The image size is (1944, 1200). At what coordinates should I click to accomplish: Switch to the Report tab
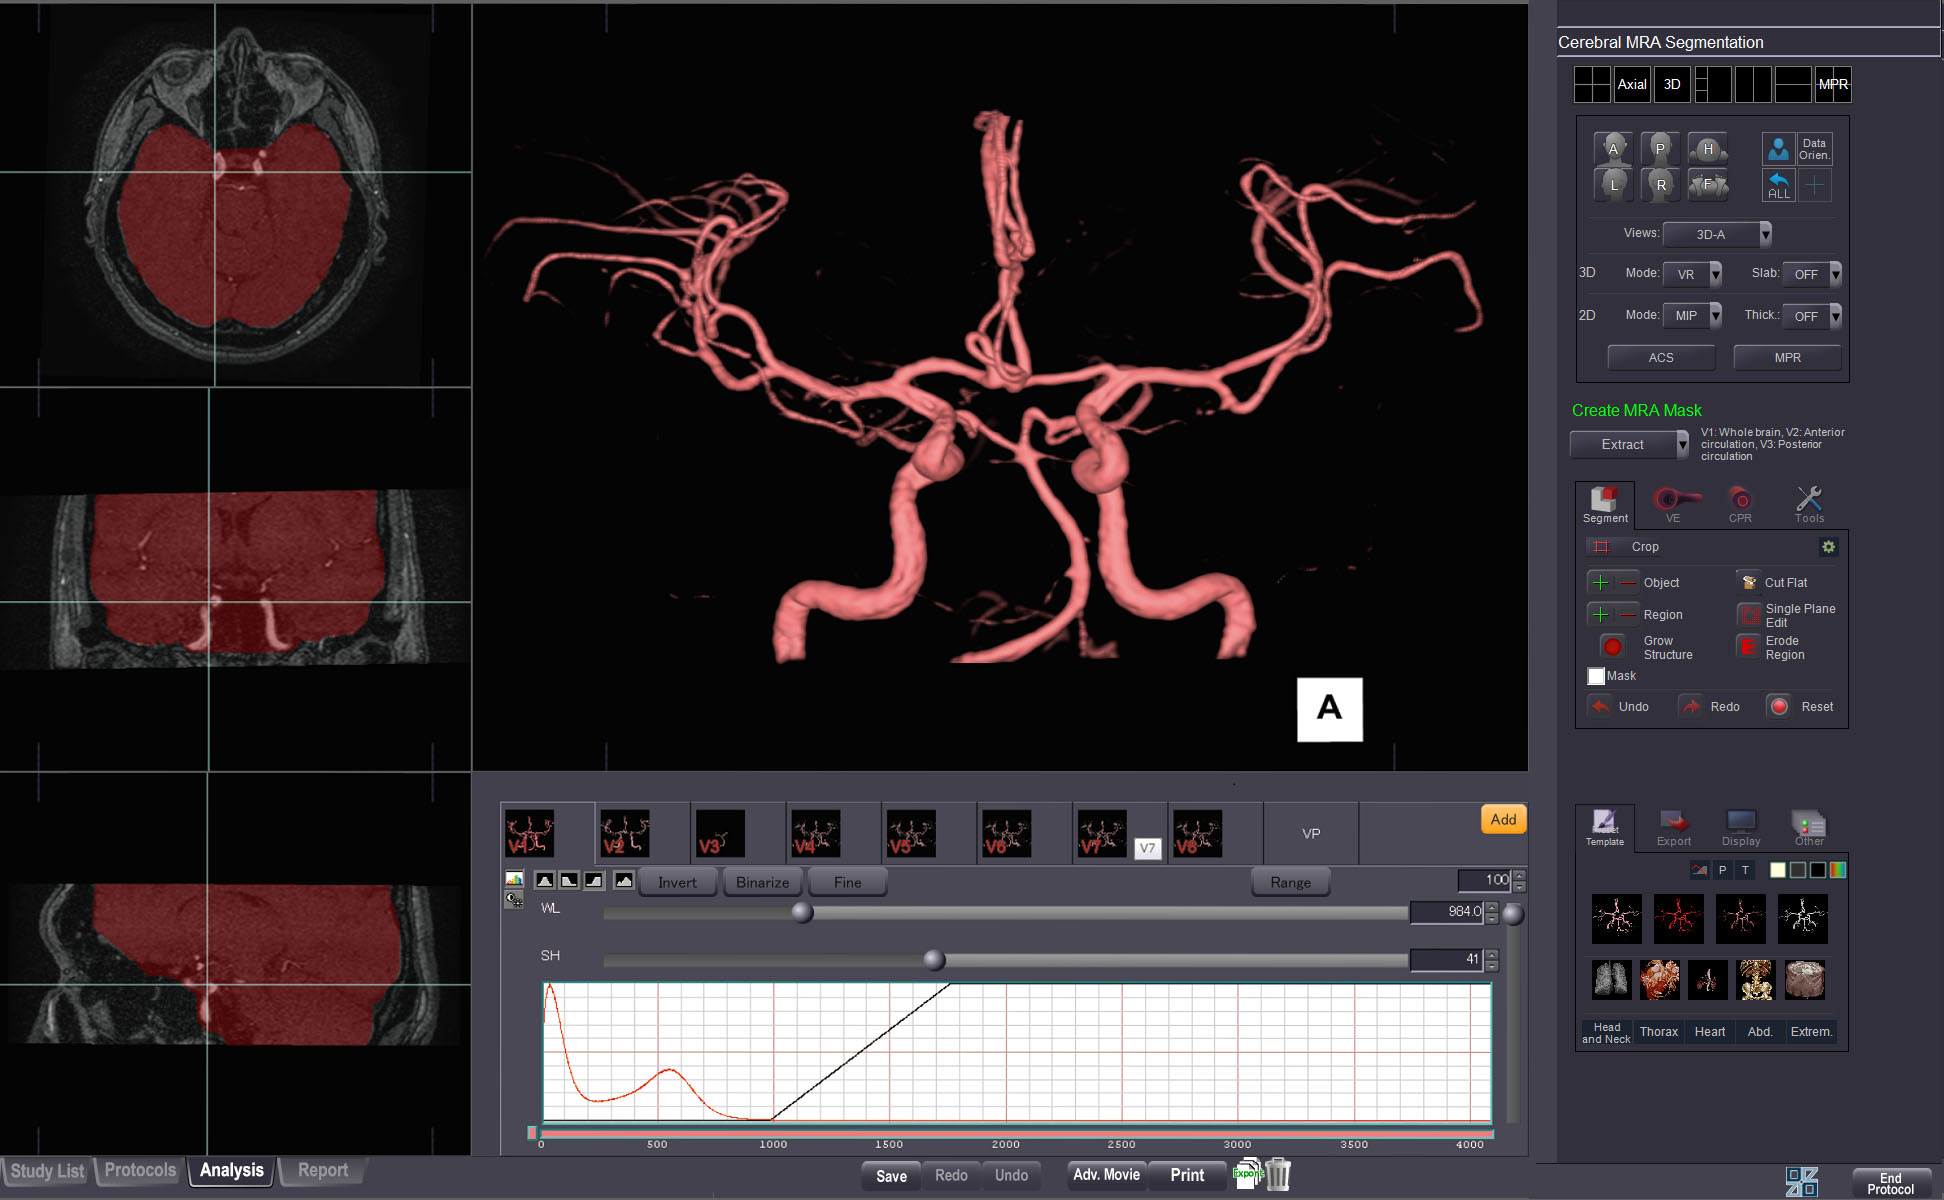(x=322, y=1170)
